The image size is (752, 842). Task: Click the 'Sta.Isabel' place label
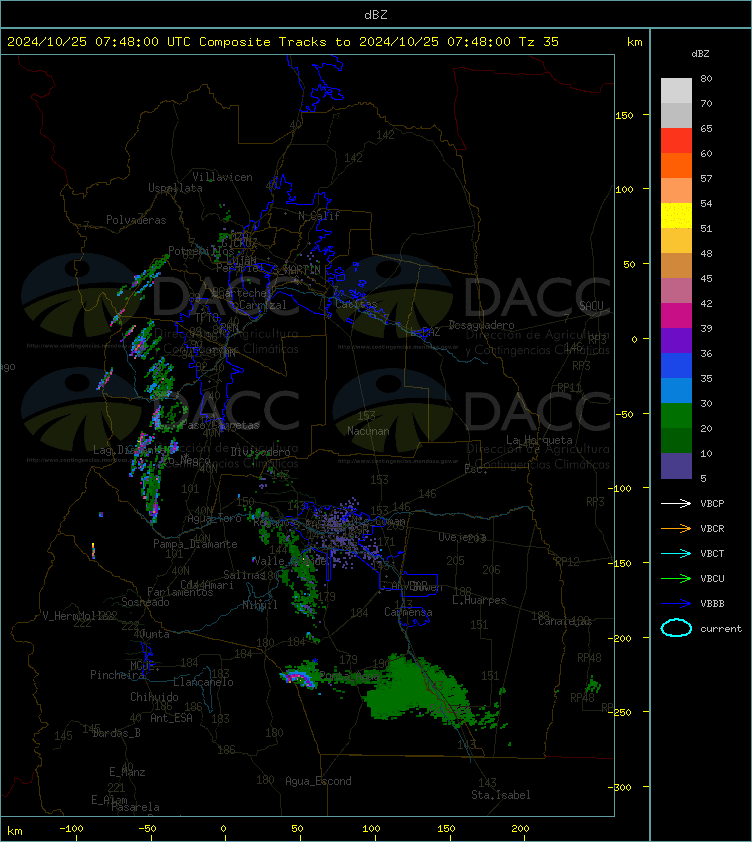pyautogui.click(x=501, y=795)
